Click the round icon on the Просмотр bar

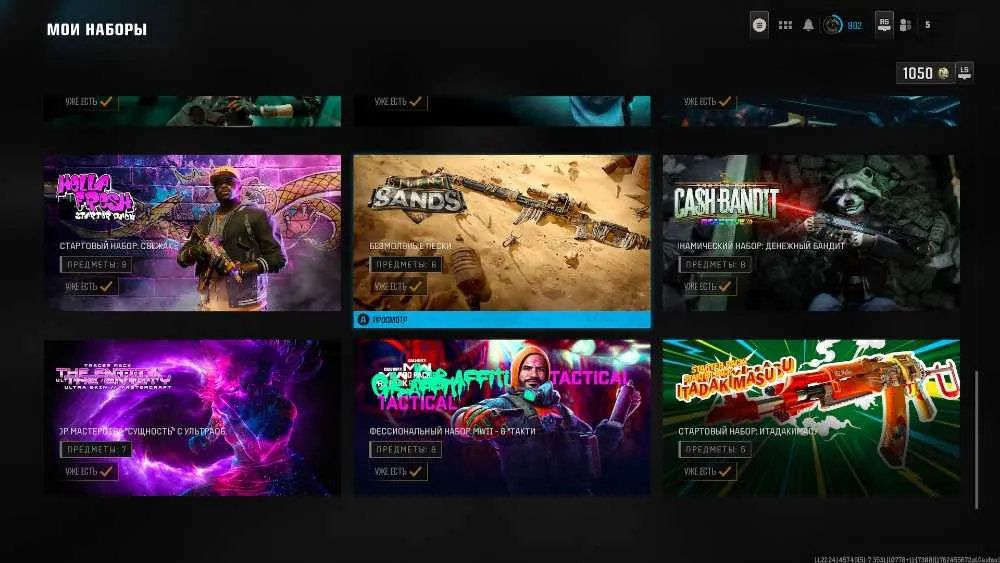coord(364,319)
